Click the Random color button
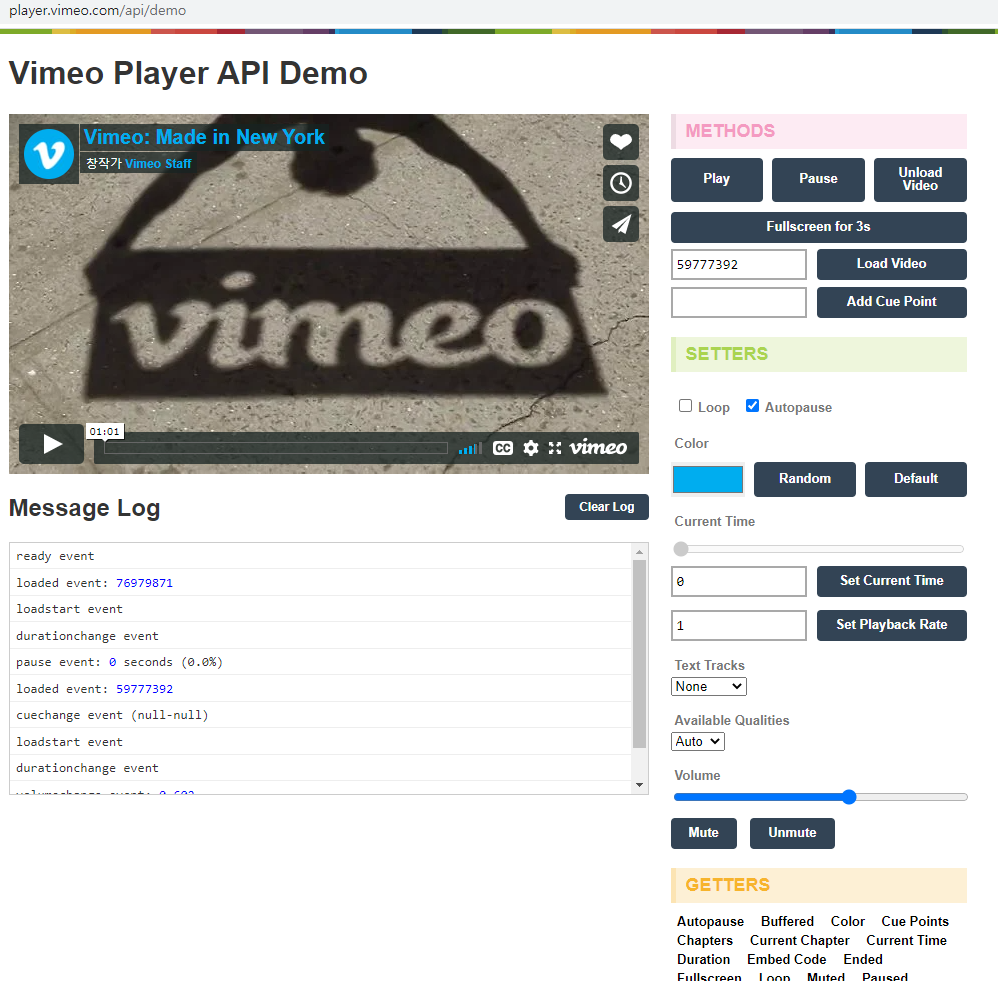Image resolution: width=998 pixels, height=981 pixels. pyautogui.click(x=805, y=479)
